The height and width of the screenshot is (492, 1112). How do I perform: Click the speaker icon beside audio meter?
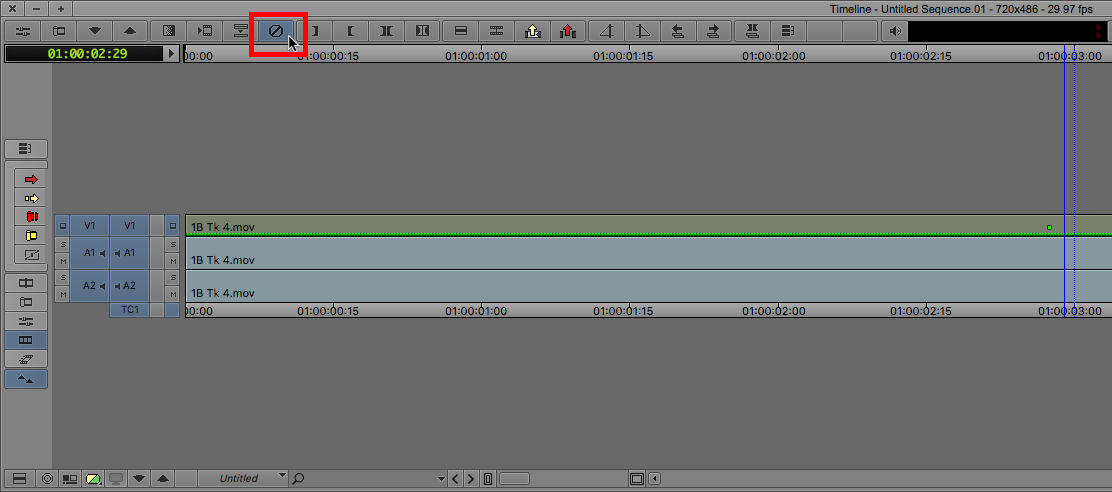[x=895, y=31]
